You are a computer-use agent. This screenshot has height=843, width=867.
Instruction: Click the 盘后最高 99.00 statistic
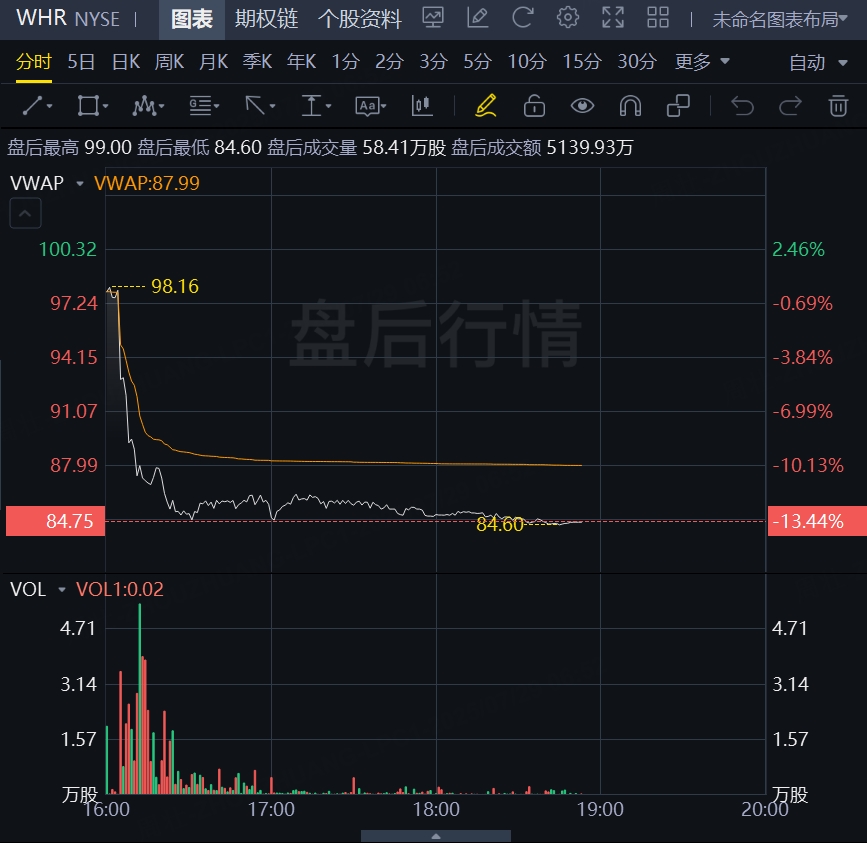[x=69, y=148]
